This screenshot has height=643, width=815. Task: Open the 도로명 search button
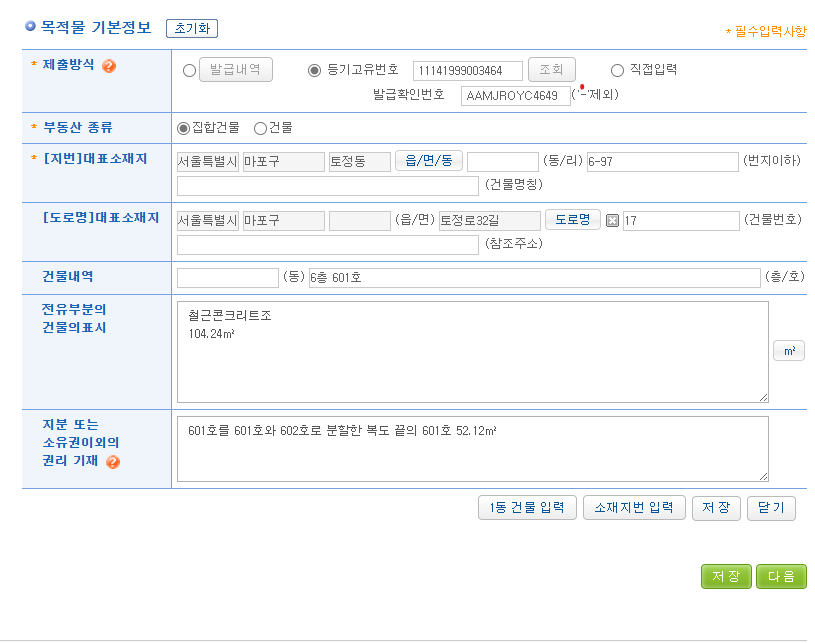coord(573,219)
